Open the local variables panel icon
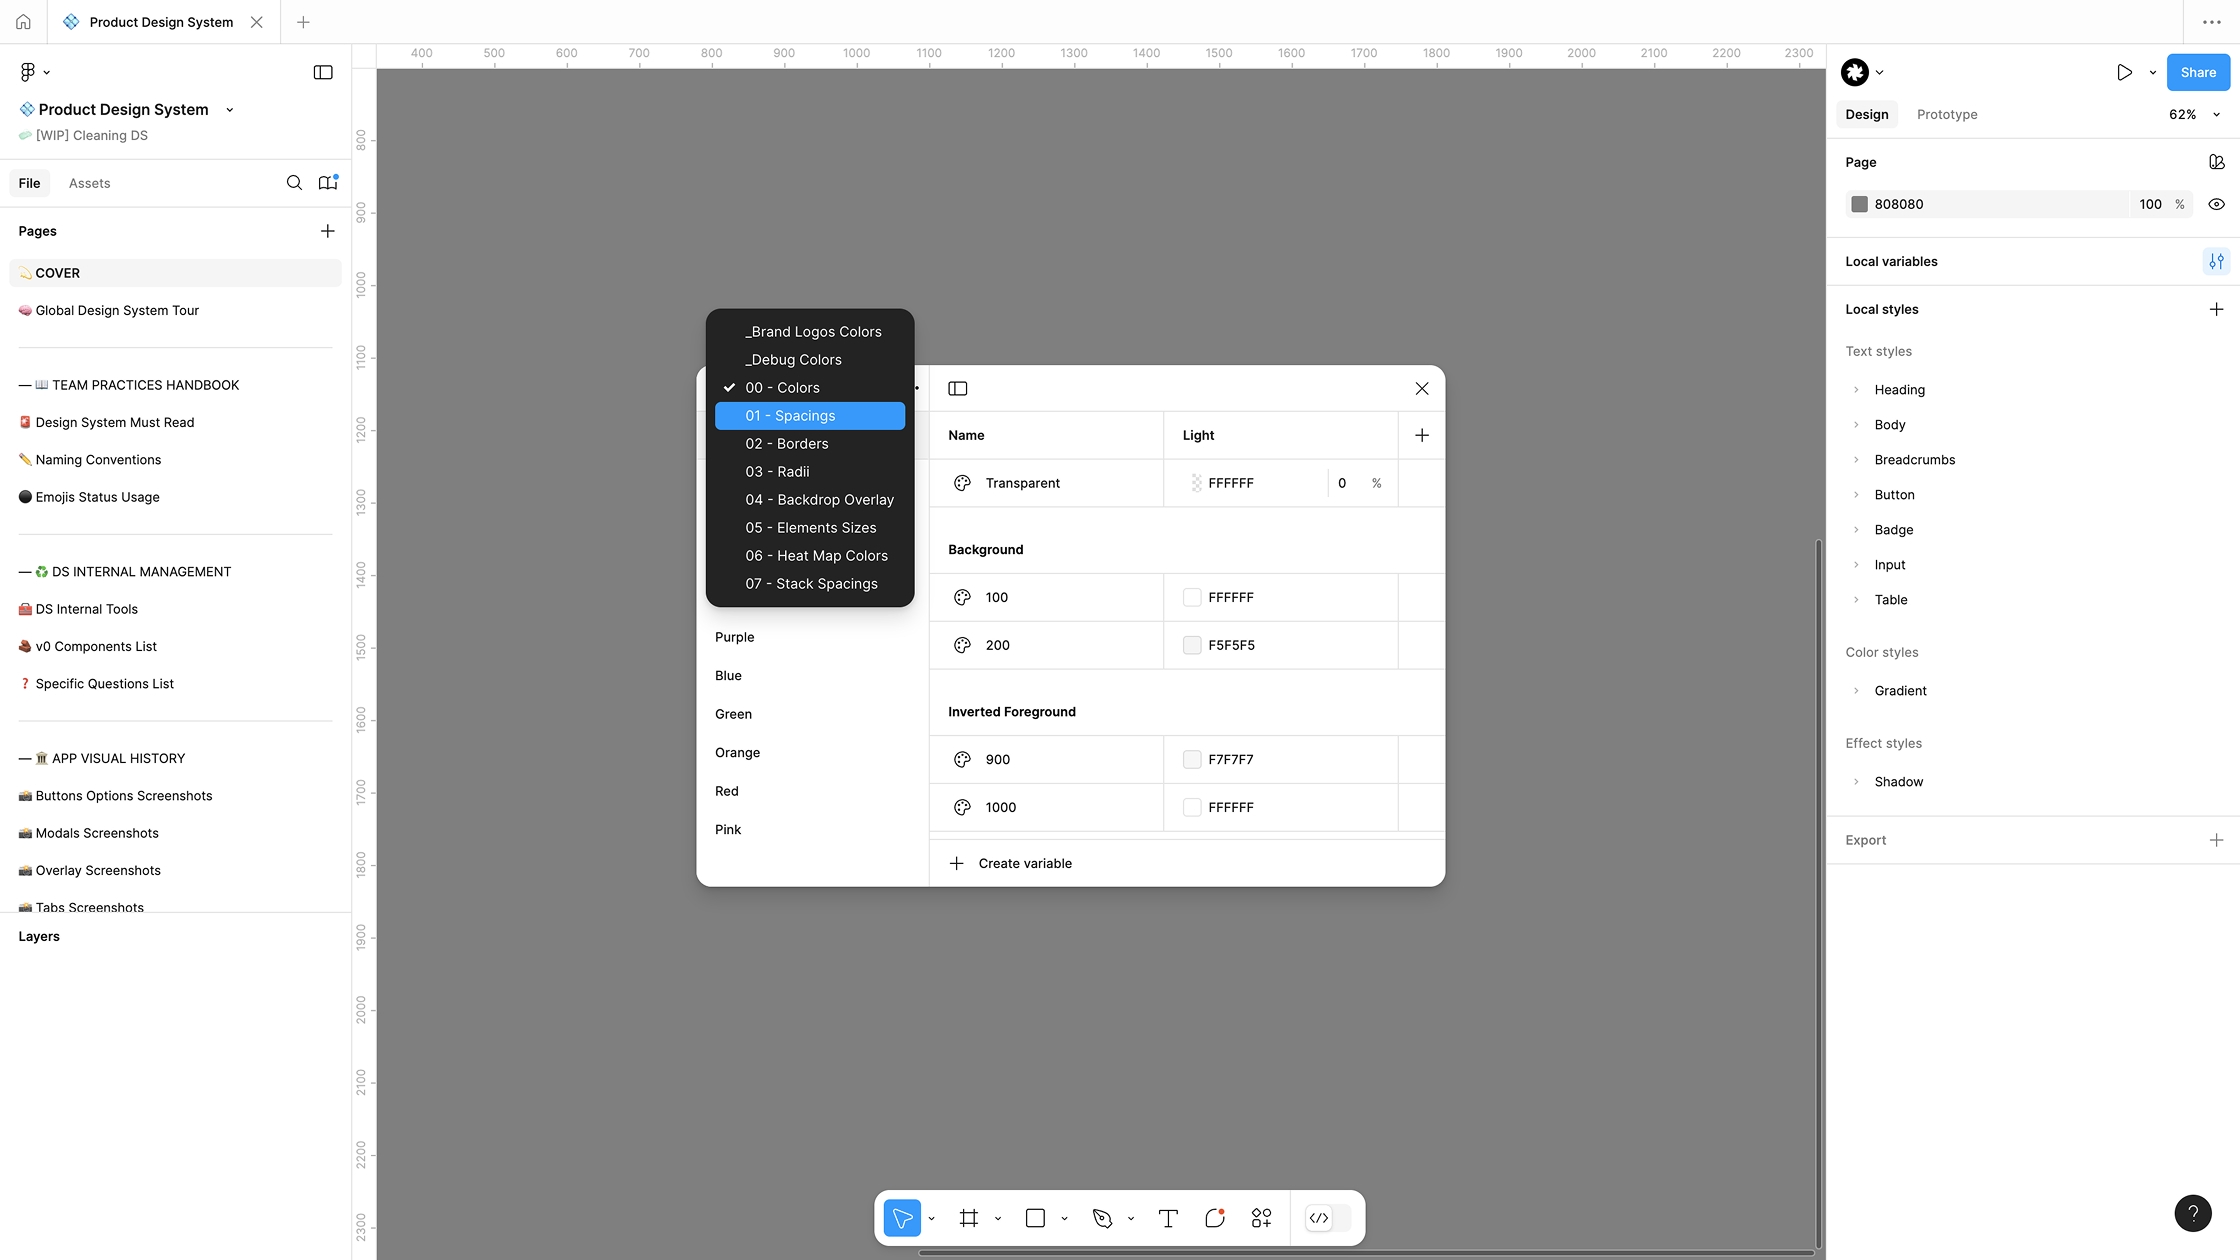This screenshot has width=2240, height=1260. [x=2216, y=261]
